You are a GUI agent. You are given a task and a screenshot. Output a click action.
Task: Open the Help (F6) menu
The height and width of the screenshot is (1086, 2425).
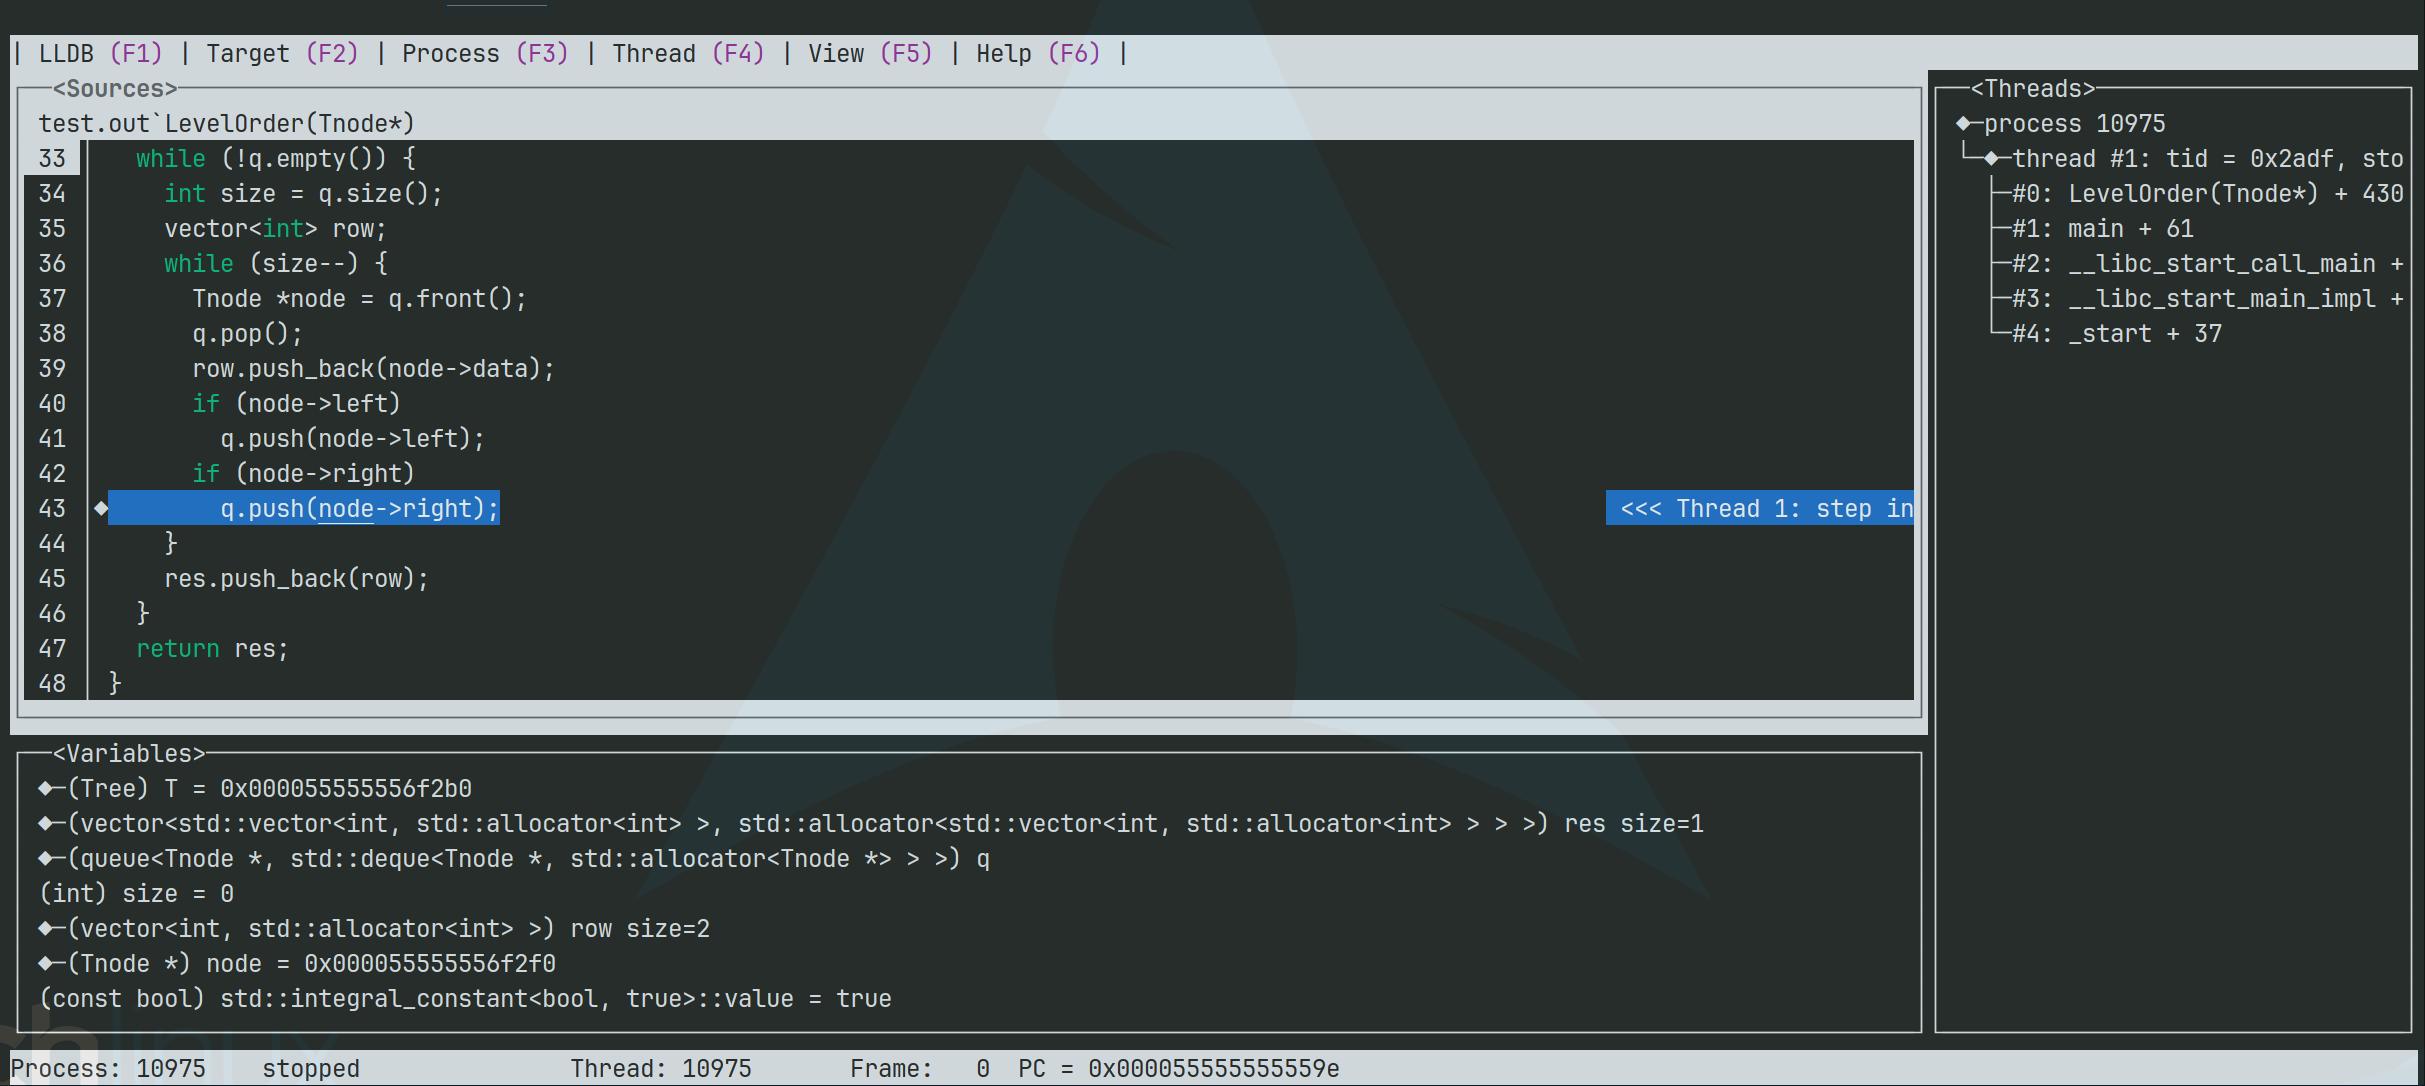pyautogui.click(x=1037, y=53)
